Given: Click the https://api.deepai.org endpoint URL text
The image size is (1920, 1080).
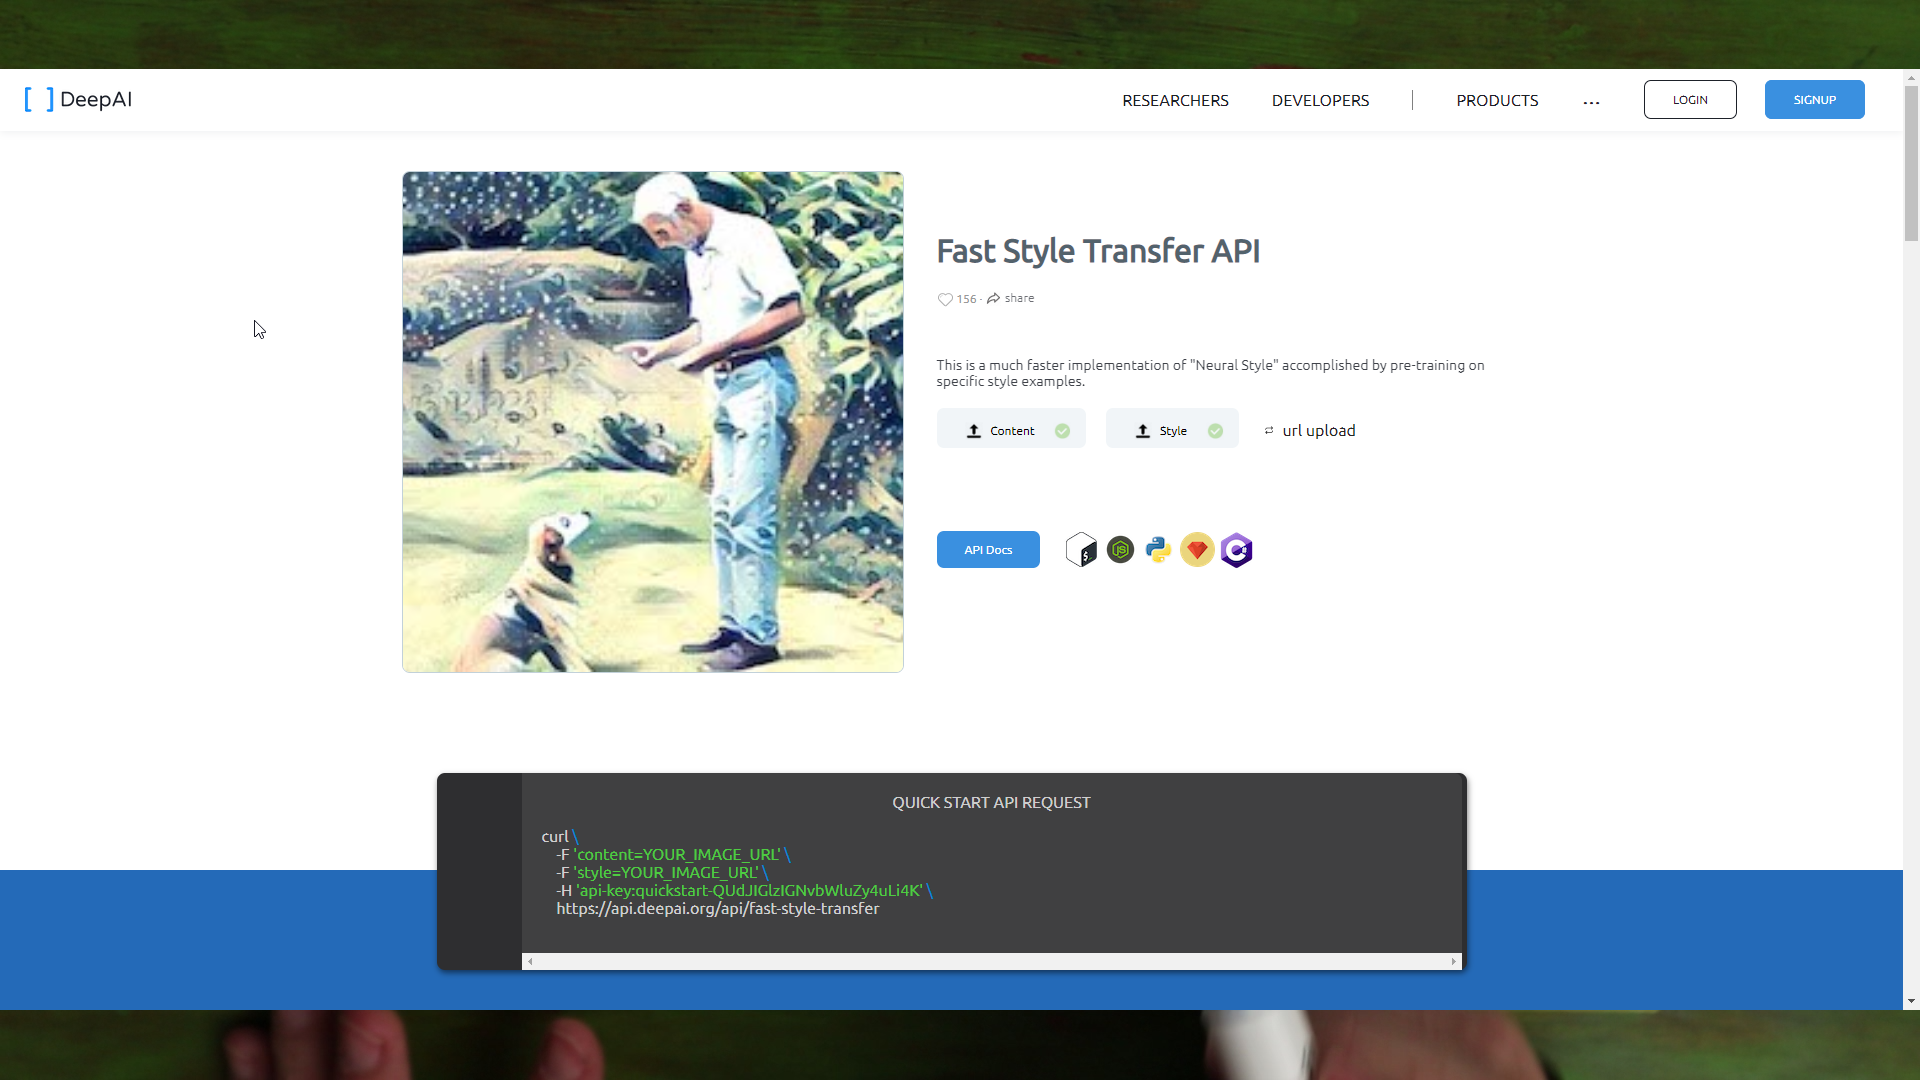Looking at the screenshot, I should (x=718, y=908).
